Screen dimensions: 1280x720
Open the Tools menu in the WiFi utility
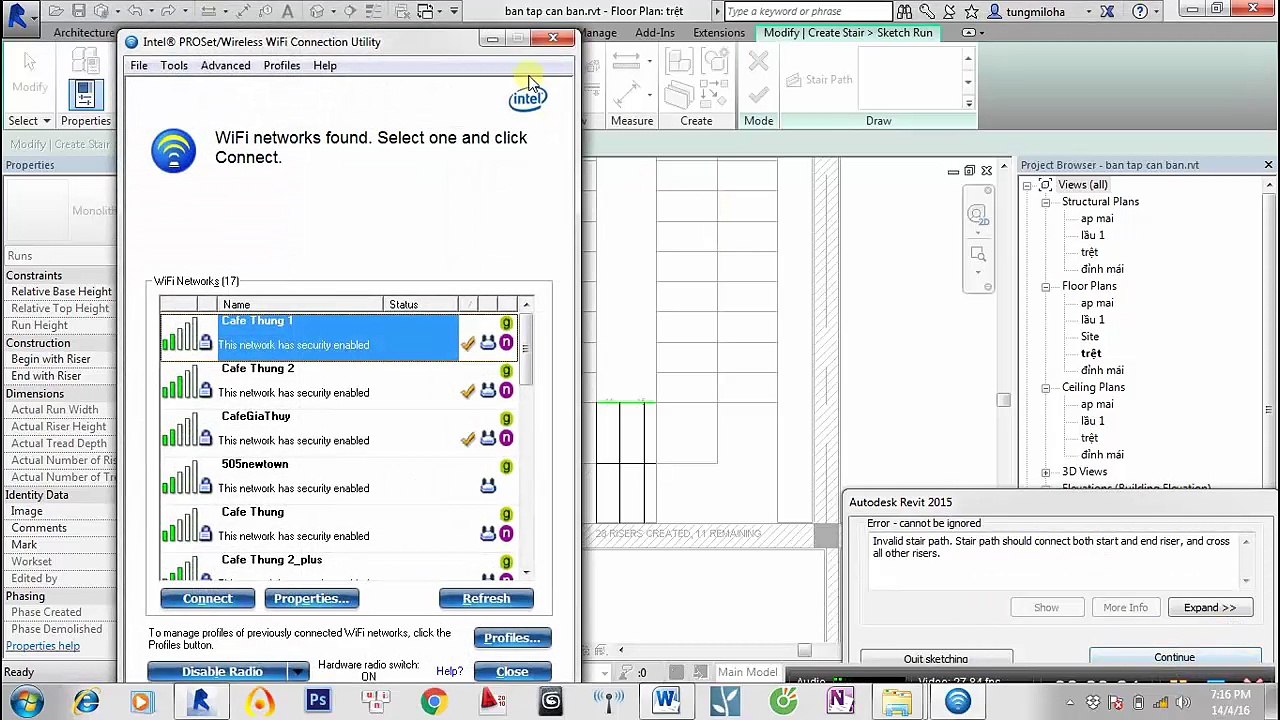(174, 66)
